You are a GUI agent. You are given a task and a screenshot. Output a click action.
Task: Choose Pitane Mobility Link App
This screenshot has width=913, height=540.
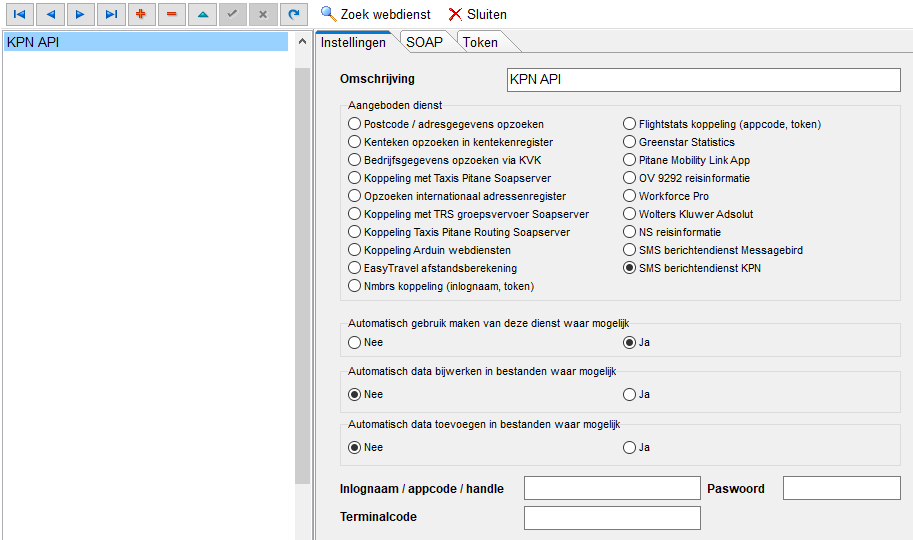click(x=686, y=160)
